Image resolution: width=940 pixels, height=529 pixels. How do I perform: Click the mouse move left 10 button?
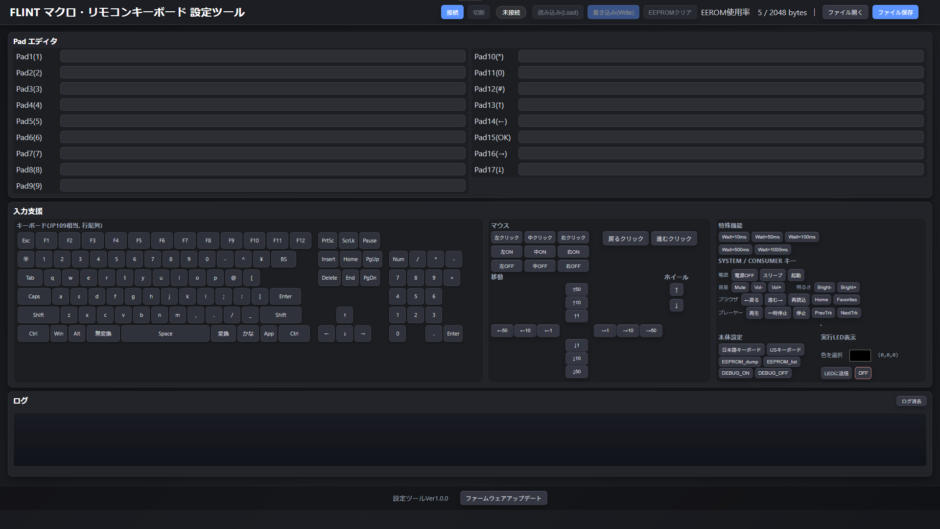(525, 331)
